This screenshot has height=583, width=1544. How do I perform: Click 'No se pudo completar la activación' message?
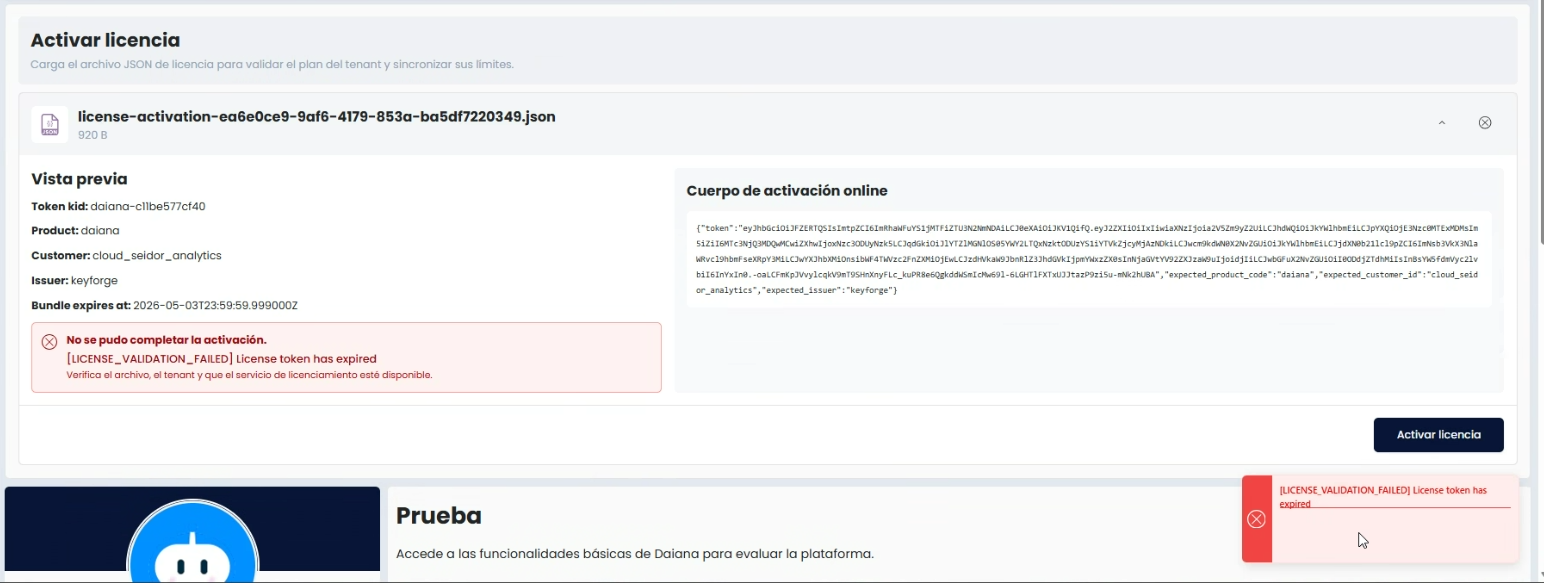tap(167, 340)
